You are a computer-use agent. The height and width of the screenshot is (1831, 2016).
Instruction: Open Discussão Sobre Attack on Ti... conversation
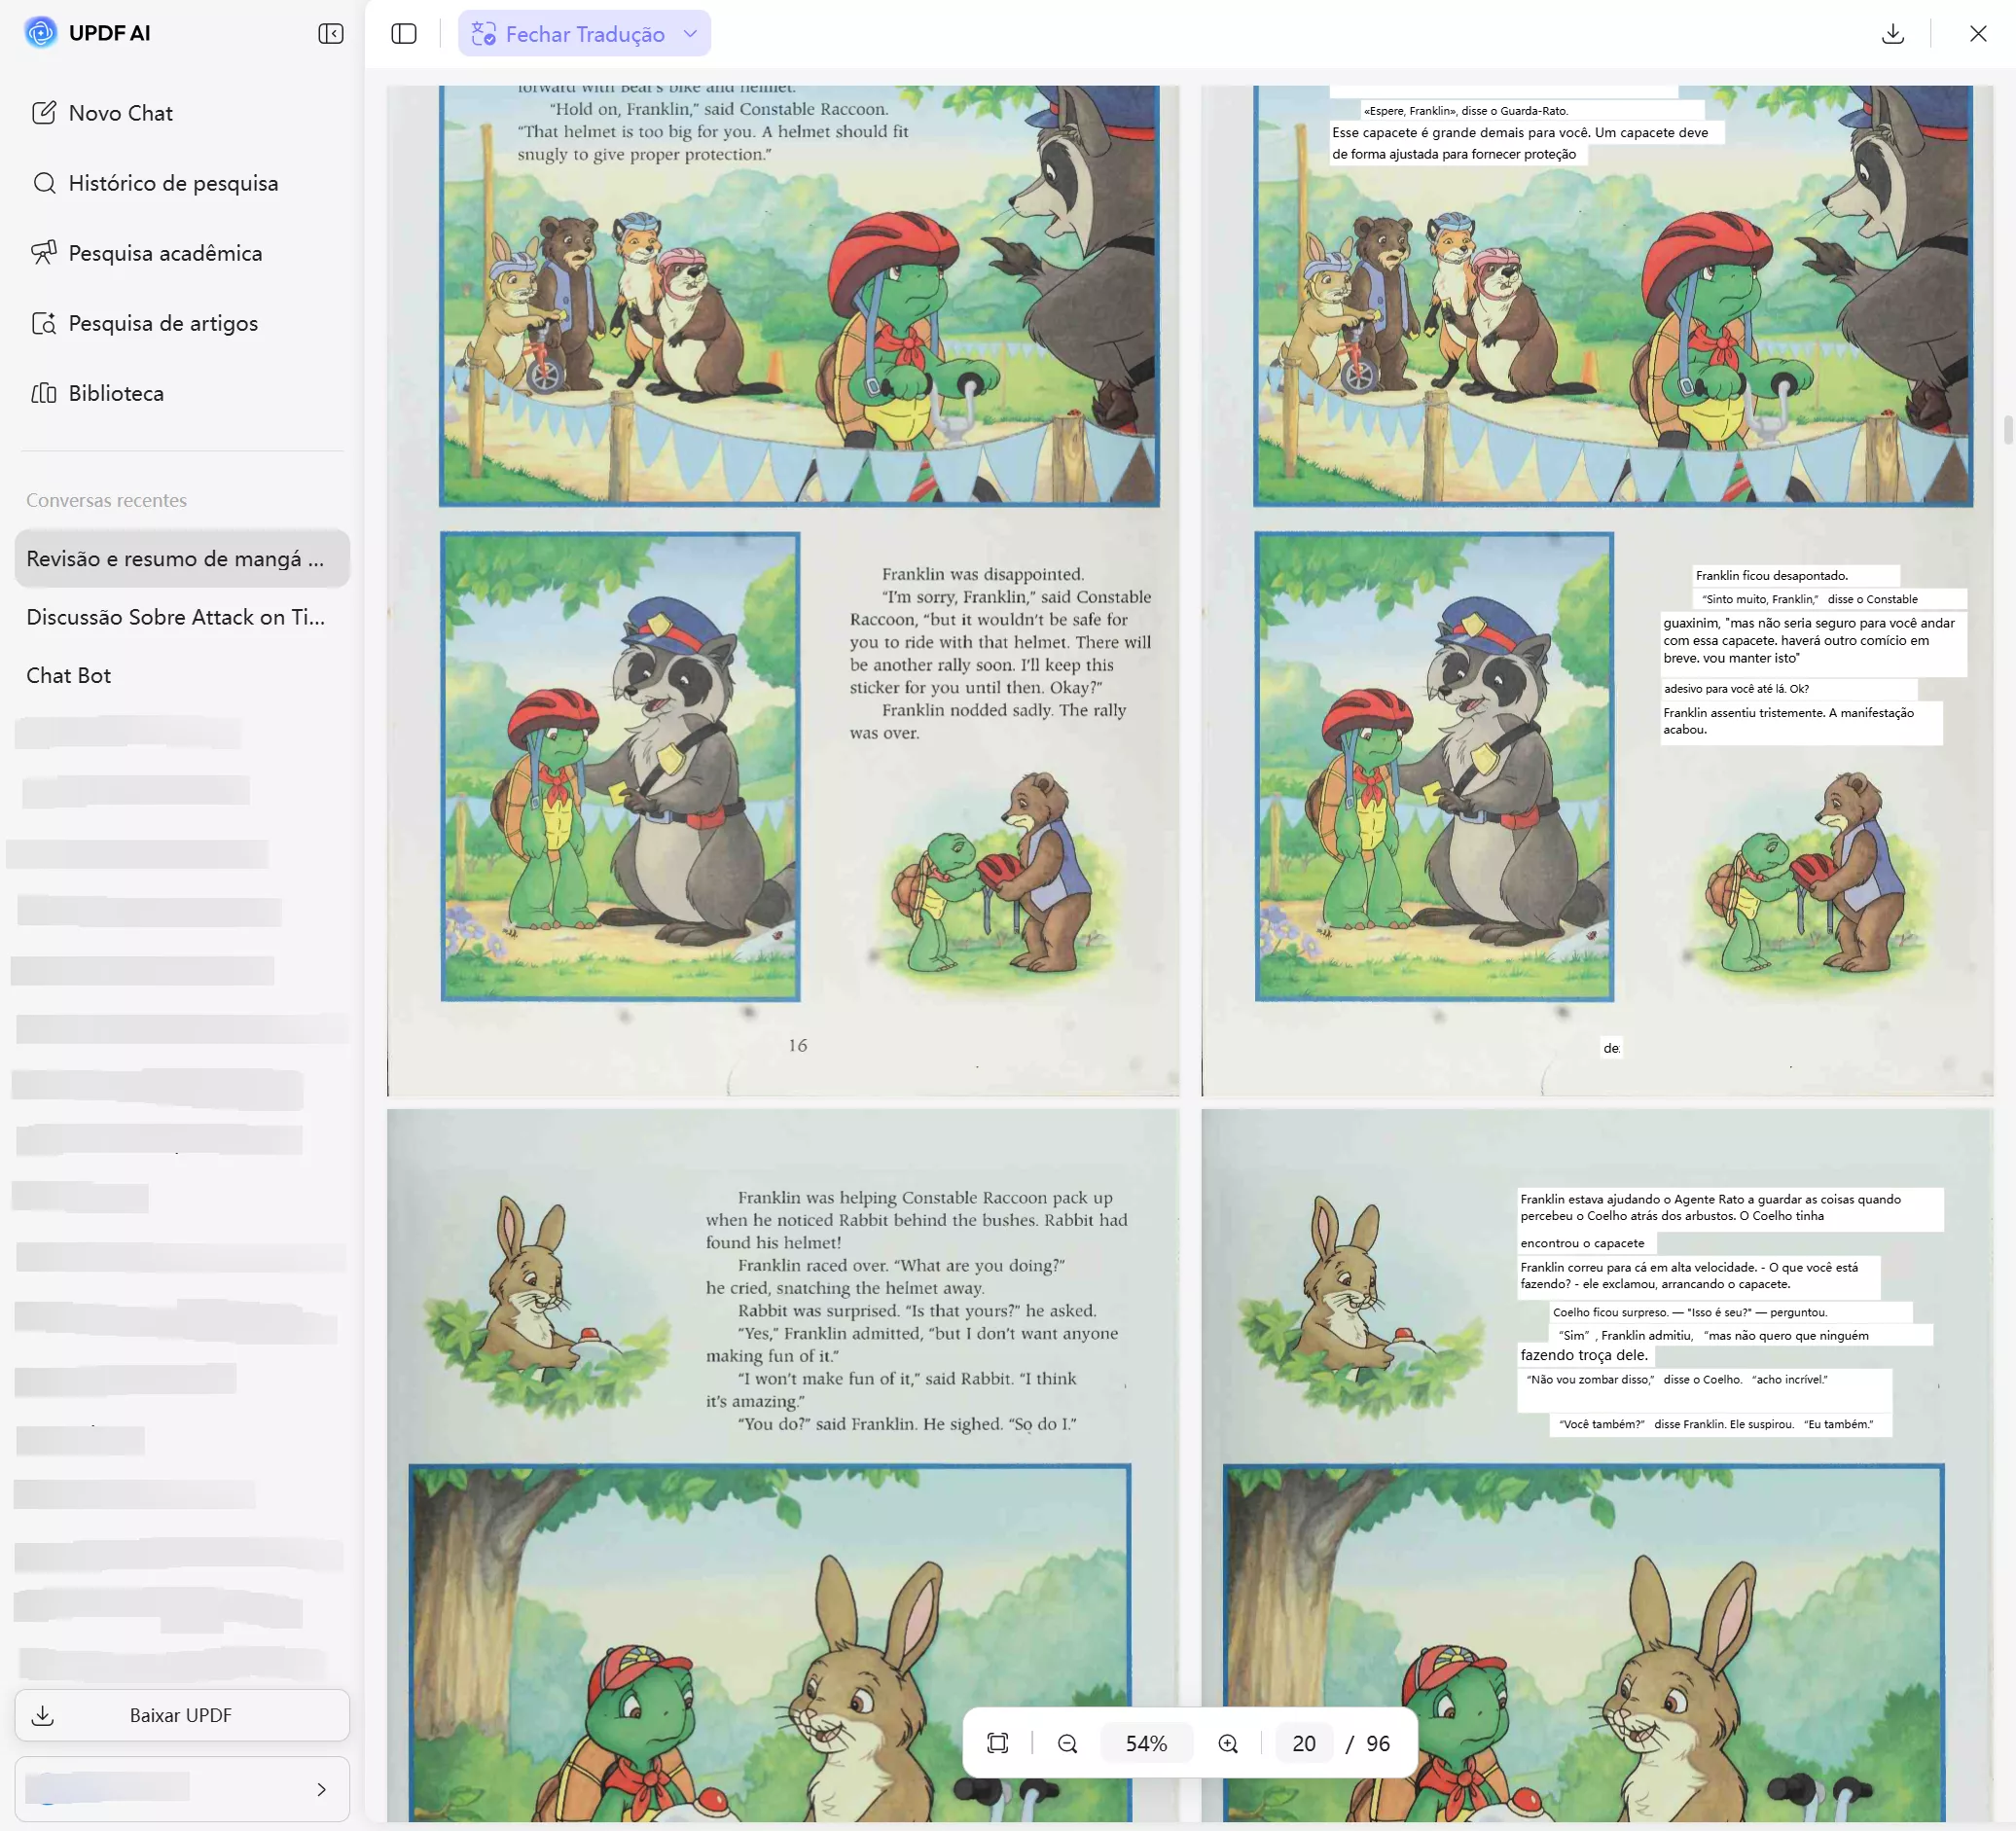pos(176,617)
